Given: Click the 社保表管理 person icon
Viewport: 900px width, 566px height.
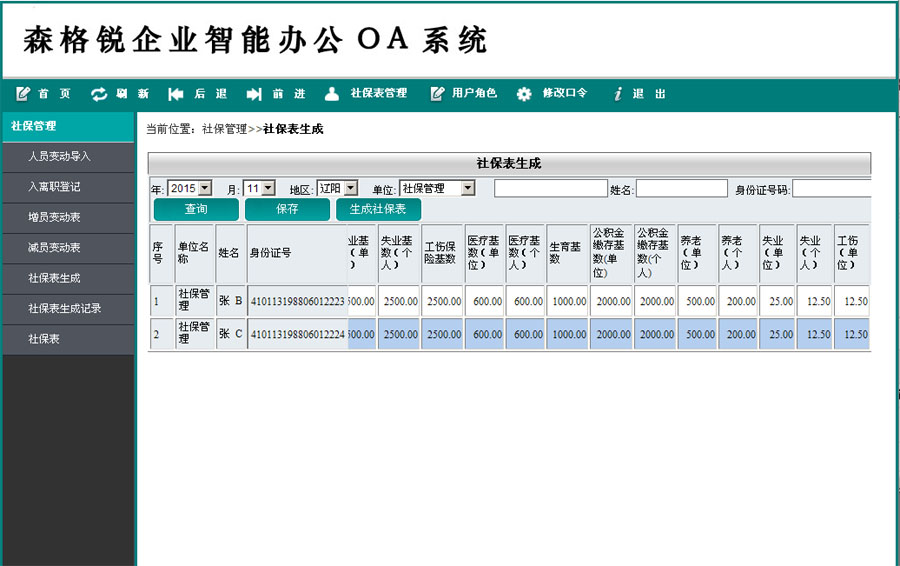Looking at the screenshot, I should coord(332,94).
